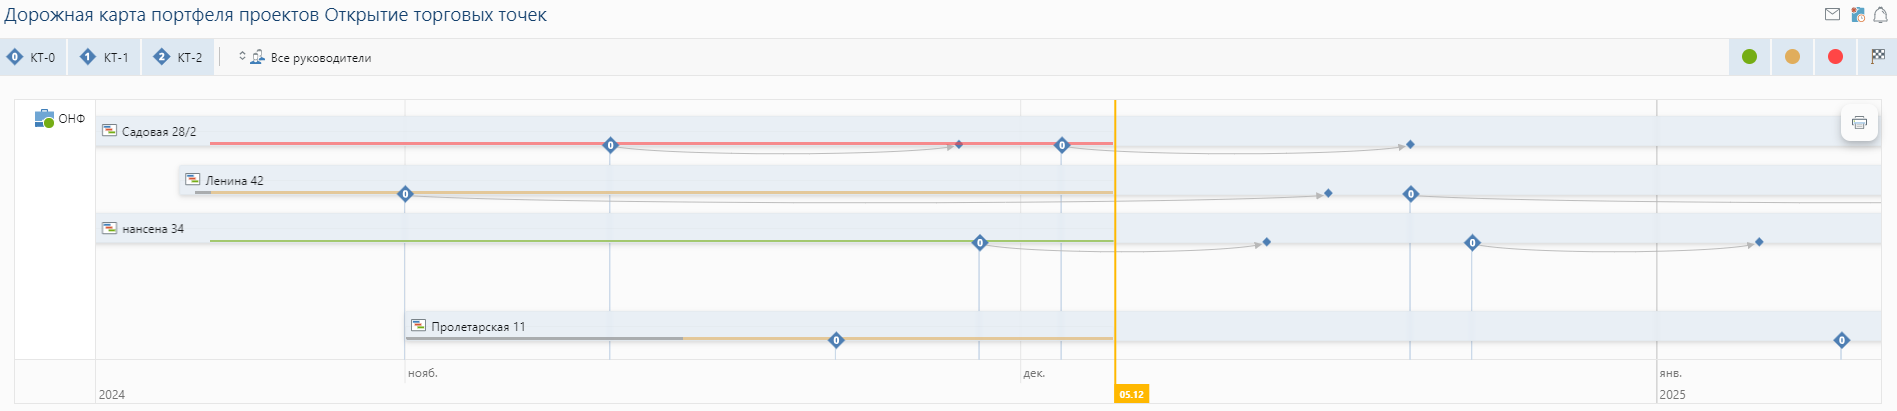Click the ОНФ portfolio briefcase icon
Image resolution: width=1897 pixels, height=411 pixels.
pyautogui.click(x=44, y=119)
